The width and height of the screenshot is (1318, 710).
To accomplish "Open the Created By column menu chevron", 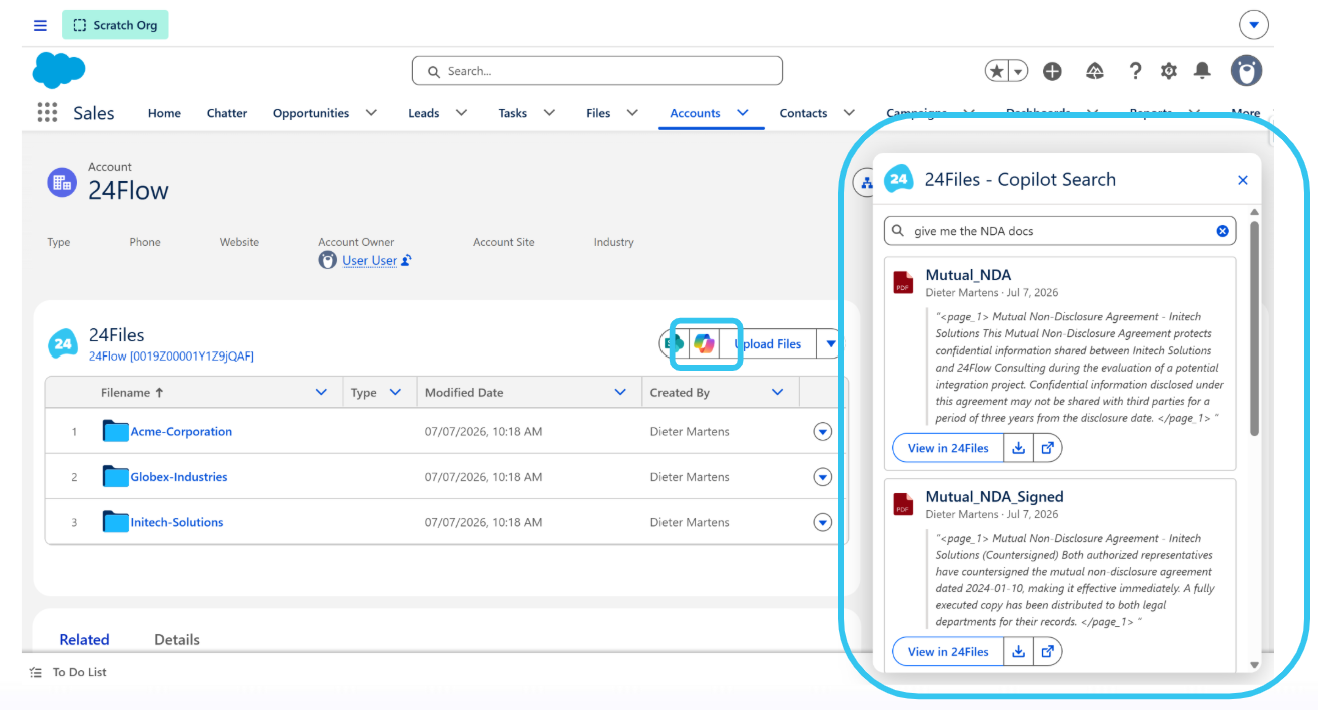I will click(778, 392).
